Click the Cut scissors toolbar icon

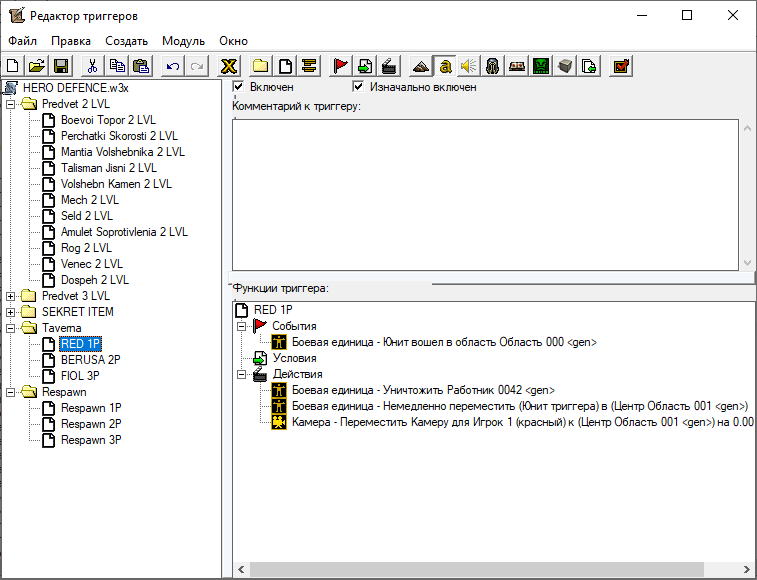[x=92, y=66]
